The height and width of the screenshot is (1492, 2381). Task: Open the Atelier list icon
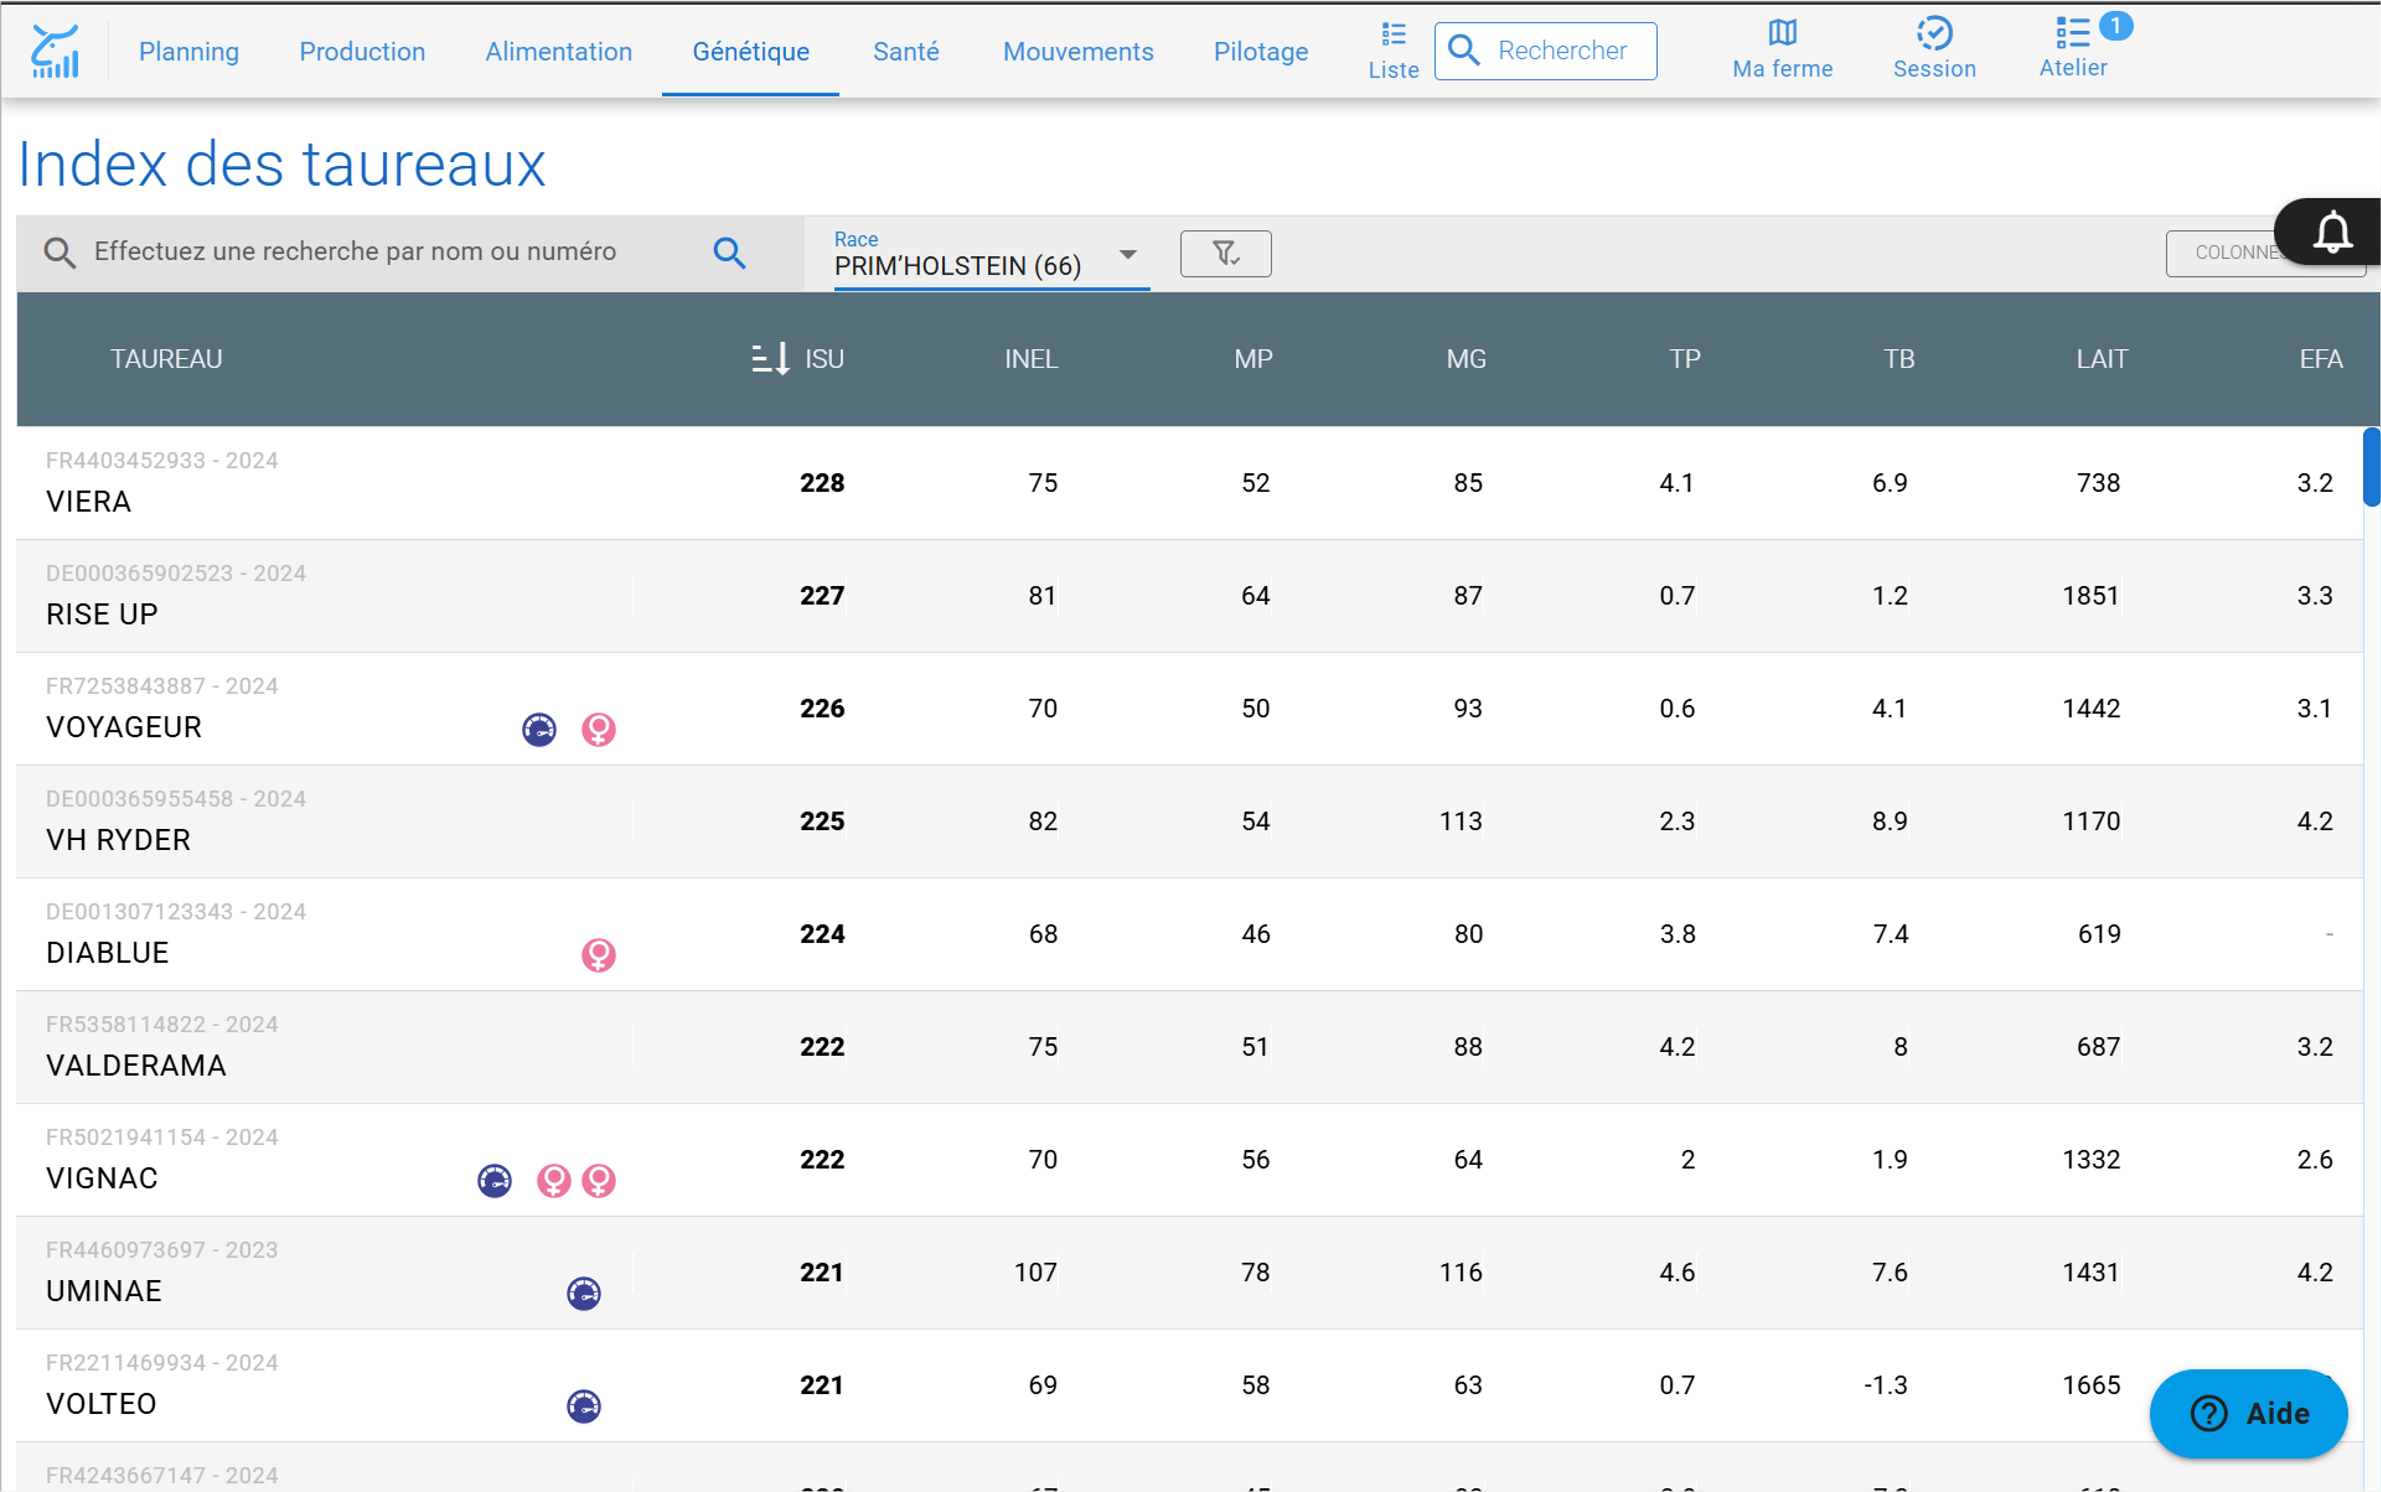pos(2072,50)
